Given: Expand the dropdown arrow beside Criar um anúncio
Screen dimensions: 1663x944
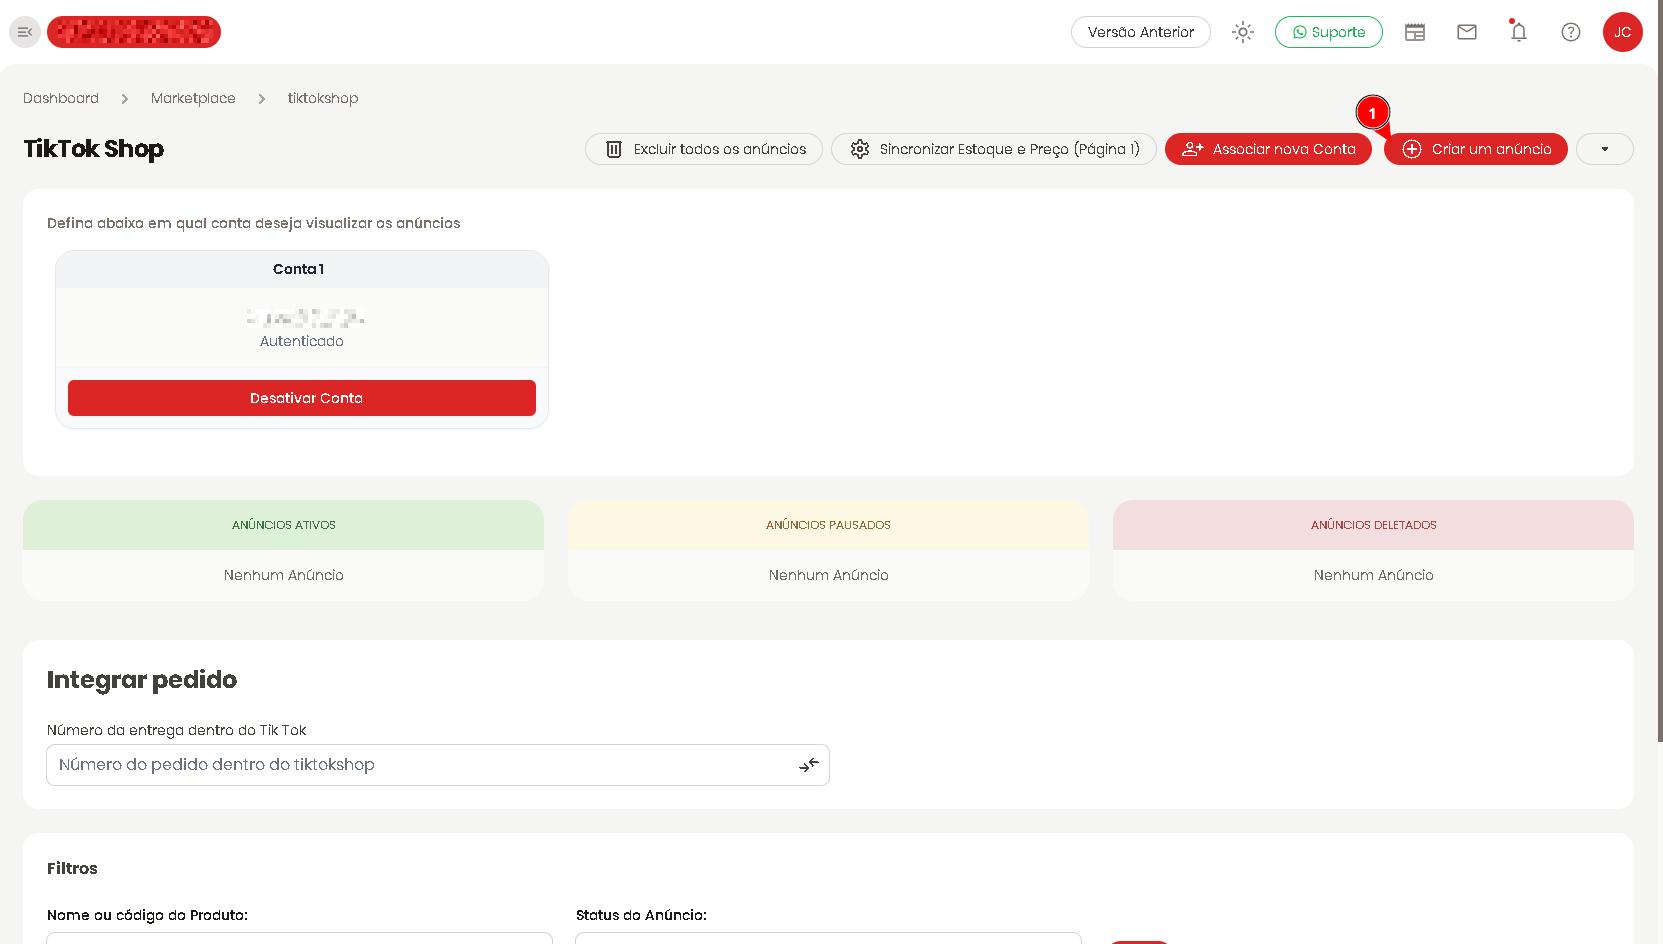Looking at the screenshot, I should tap(1605, 149).
